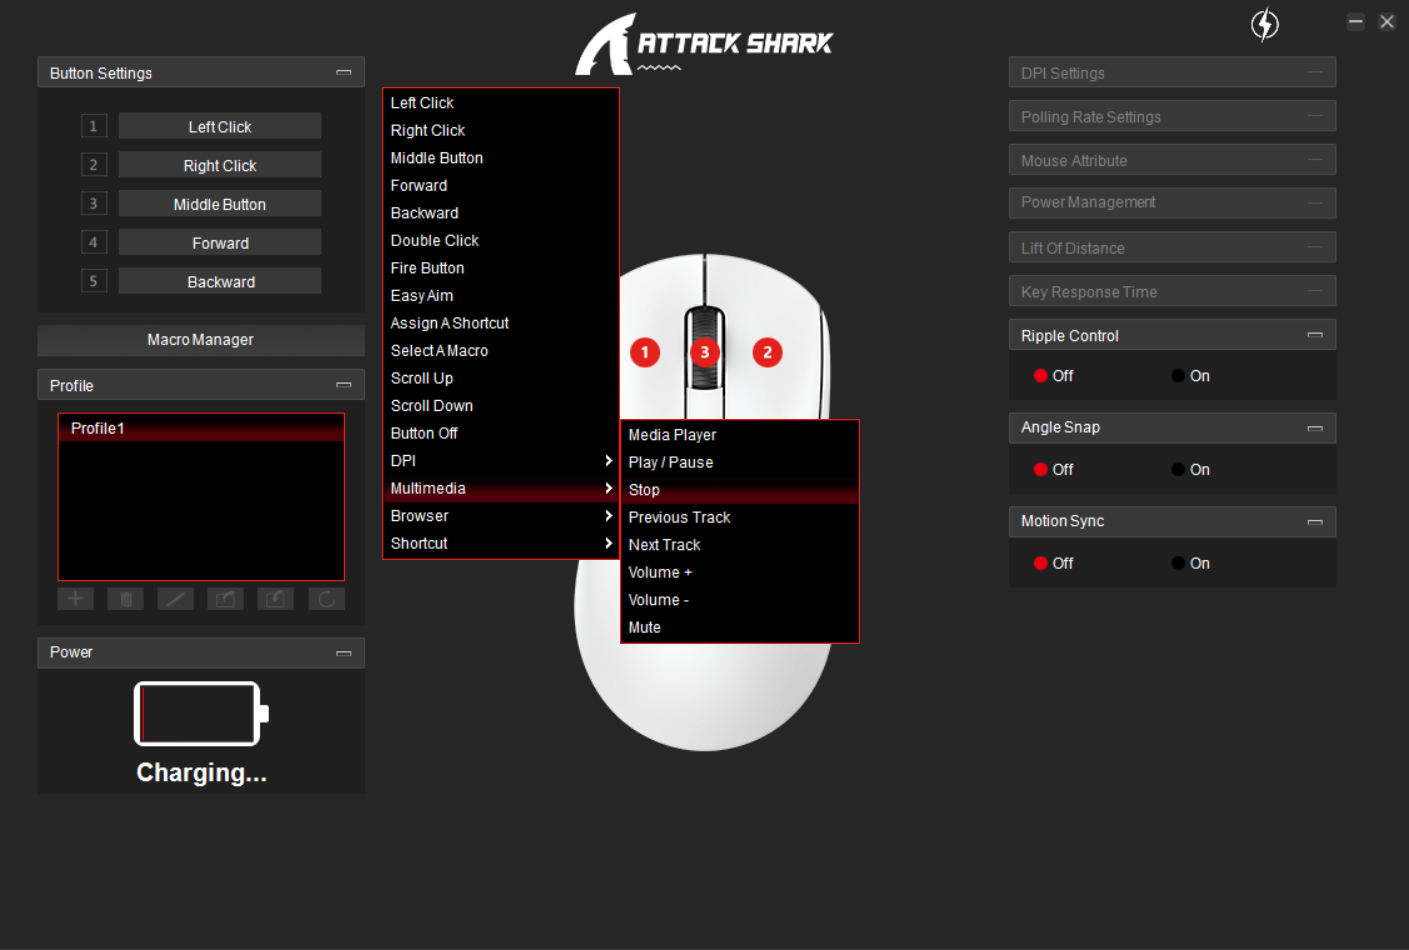Select Stop in Multimedia submenu
Image resolution: width=1409 pixels, height=950 pixels.
coord(740,490)
